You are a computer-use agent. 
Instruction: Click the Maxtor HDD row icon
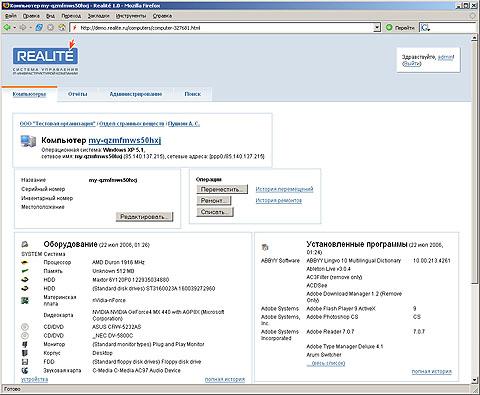25,280
